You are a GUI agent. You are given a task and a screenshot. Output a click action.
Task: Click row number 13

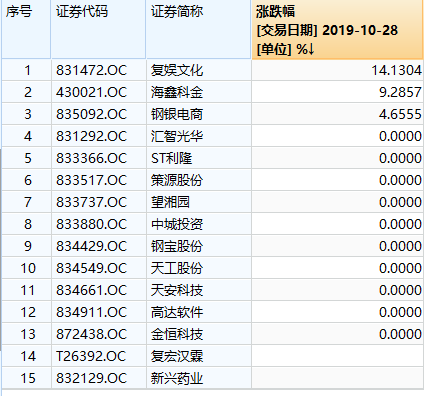pyautogui.click(x=28, y=334)
